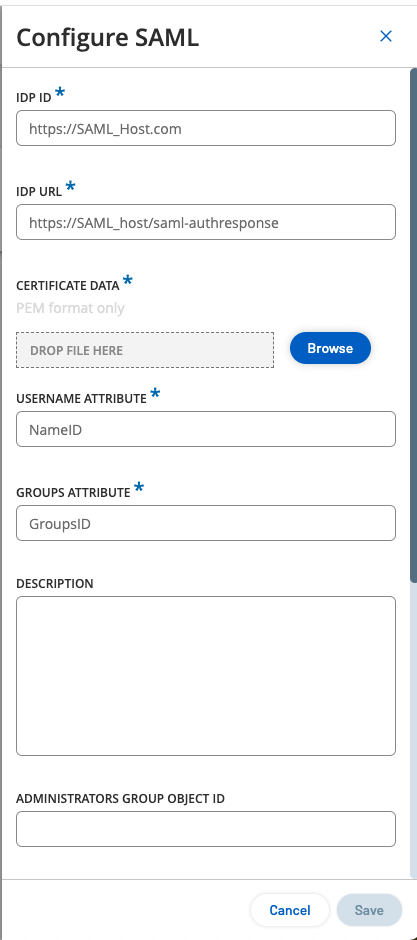Focus the IDP URL text box
Screen dimensions: 417x940
(206, 222)
